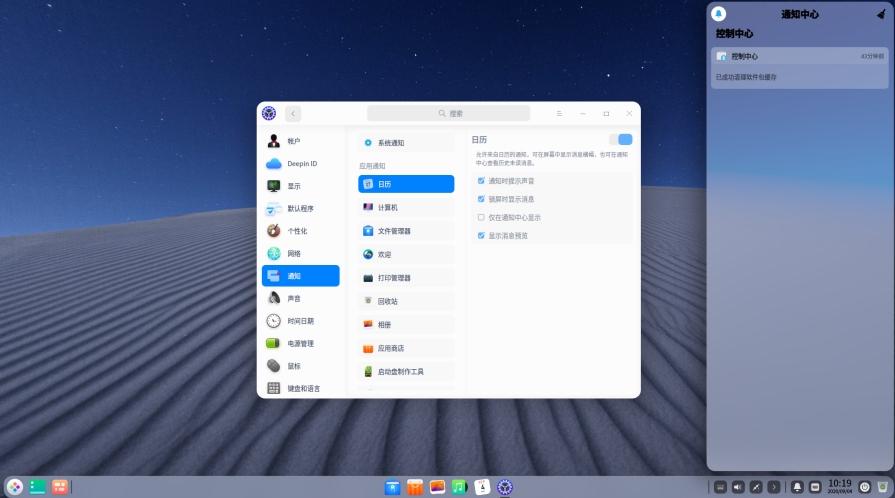
Task: Click the volume icon in system tray
Action: tap(738, 487)
